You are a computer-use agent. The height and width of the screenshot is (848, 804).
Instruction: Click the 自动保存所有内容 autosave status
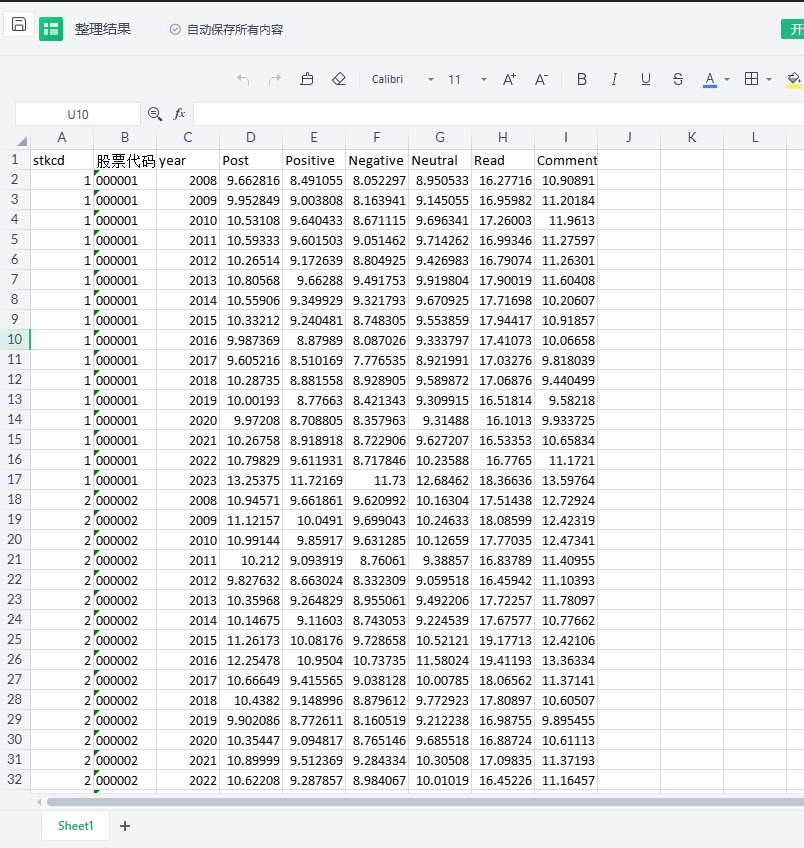tap(235, 30)
